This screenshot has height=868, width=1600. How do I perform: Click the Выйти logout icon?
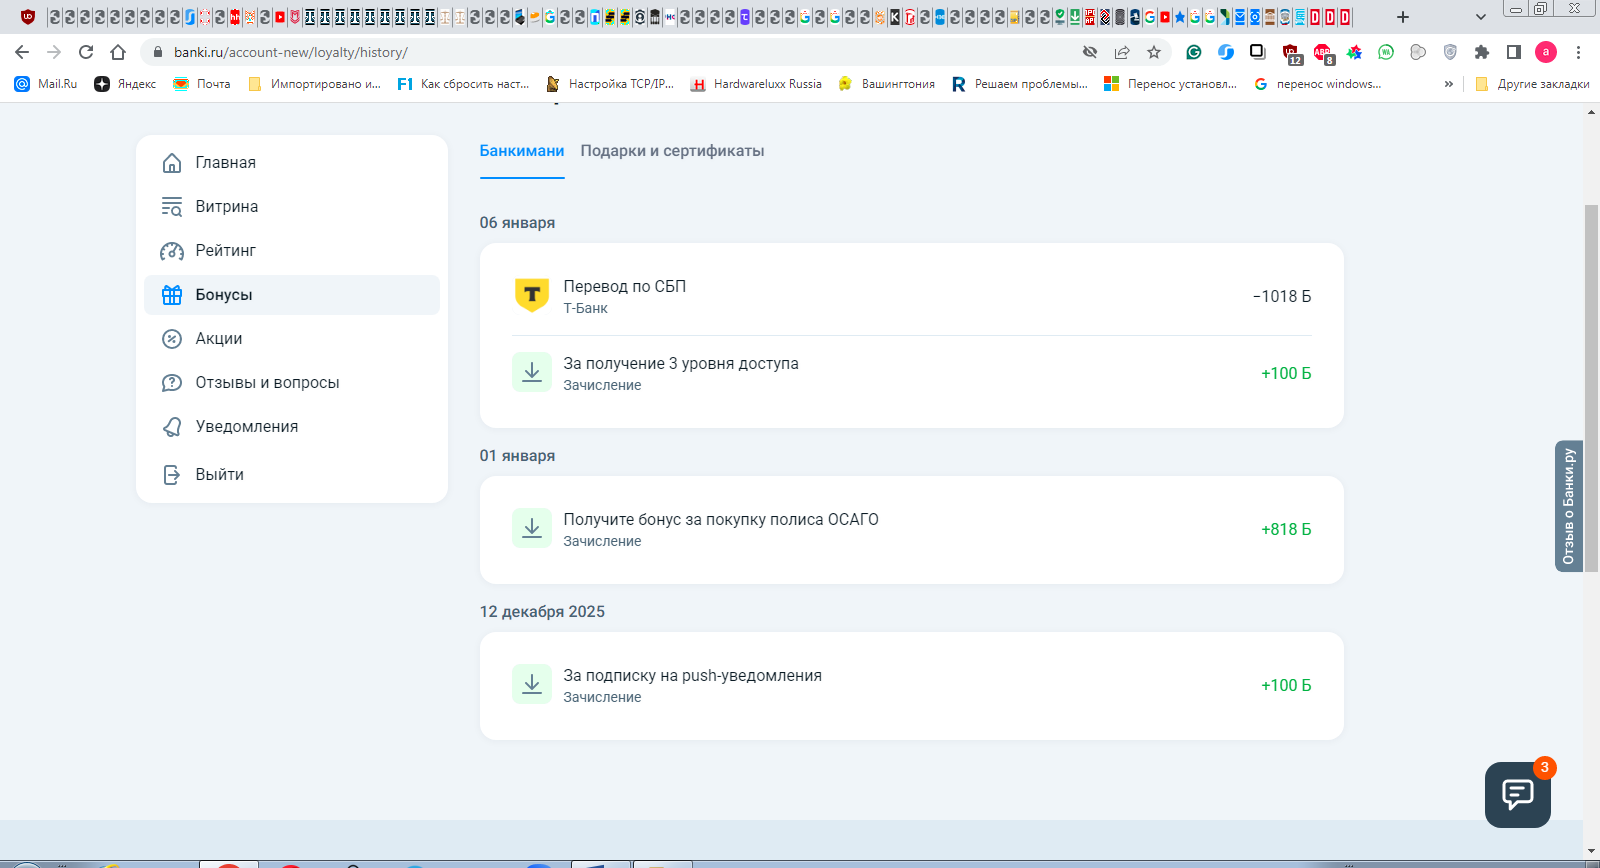tap(172, 475)
